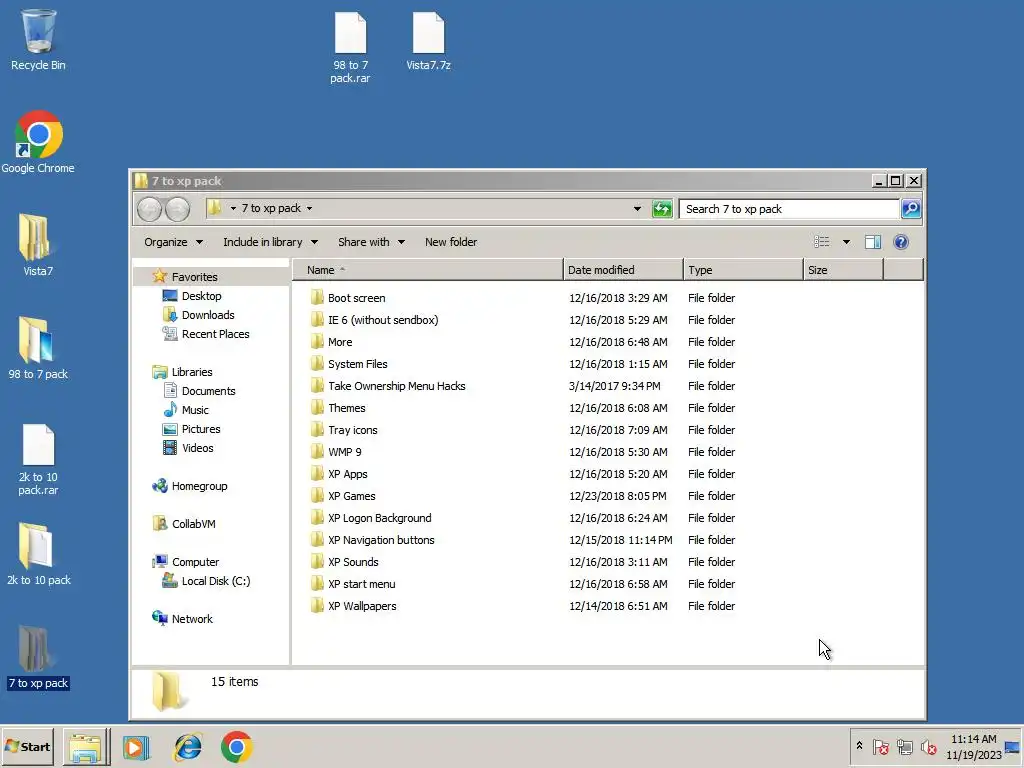Screen dimensions: 1024x768
Task: Launch Google Chrome from the desktop shortcut
Action: 38,142
